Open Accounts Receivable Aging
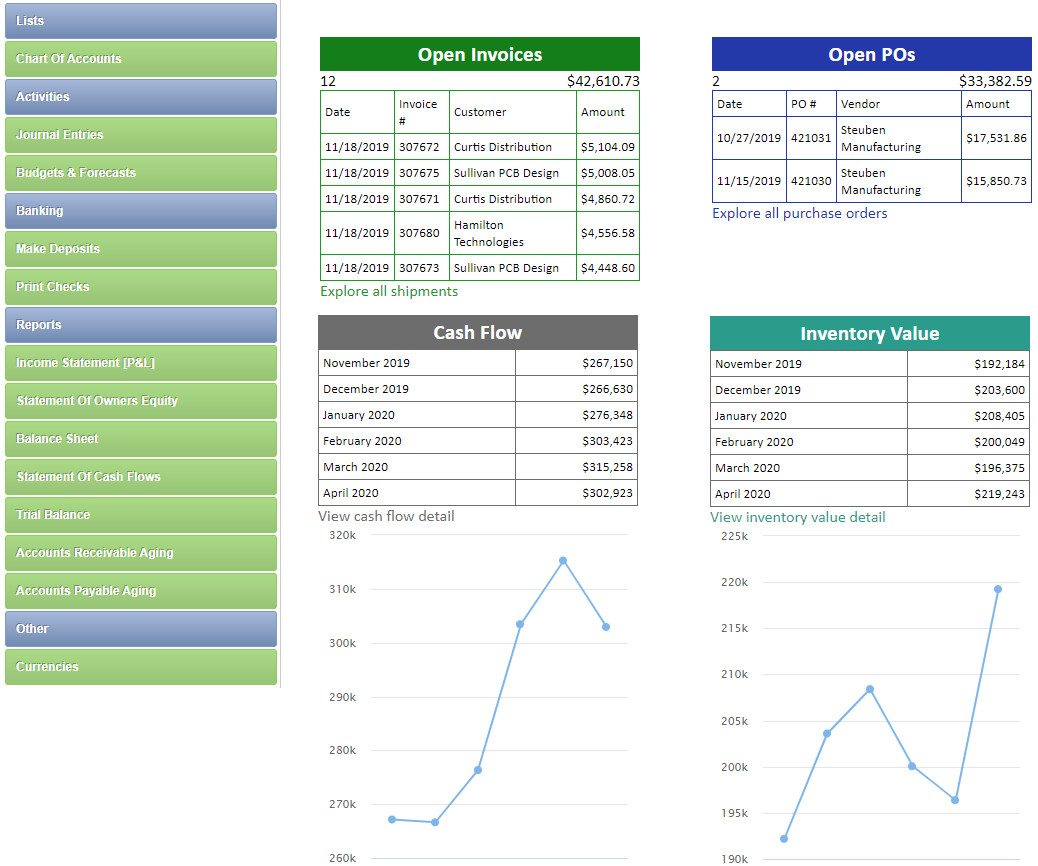The height and width of the screenshot is (866, 1038). pyautogui.click(x=140, y=553)
